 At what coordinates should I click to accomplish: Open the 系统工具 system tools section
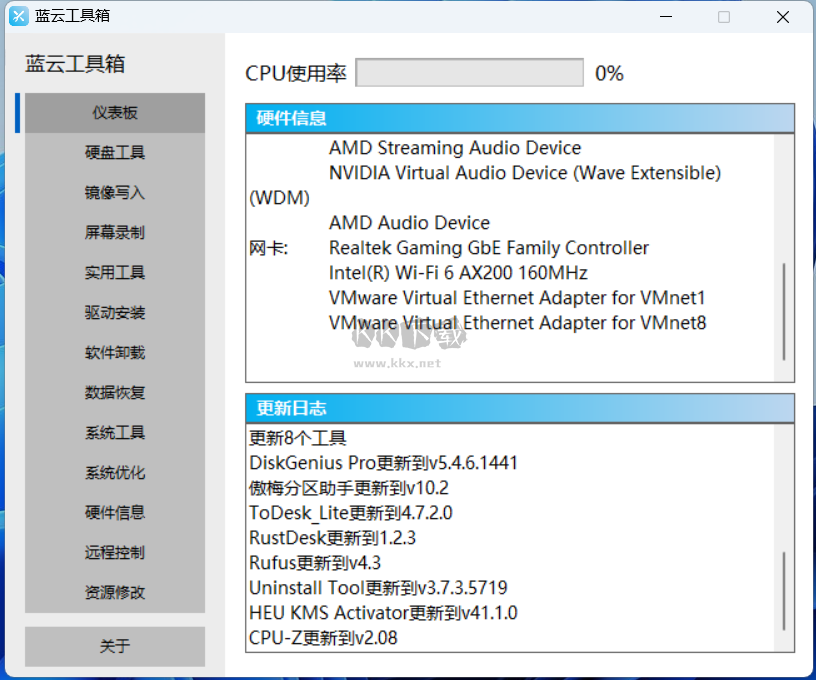[x=113, y=432]
